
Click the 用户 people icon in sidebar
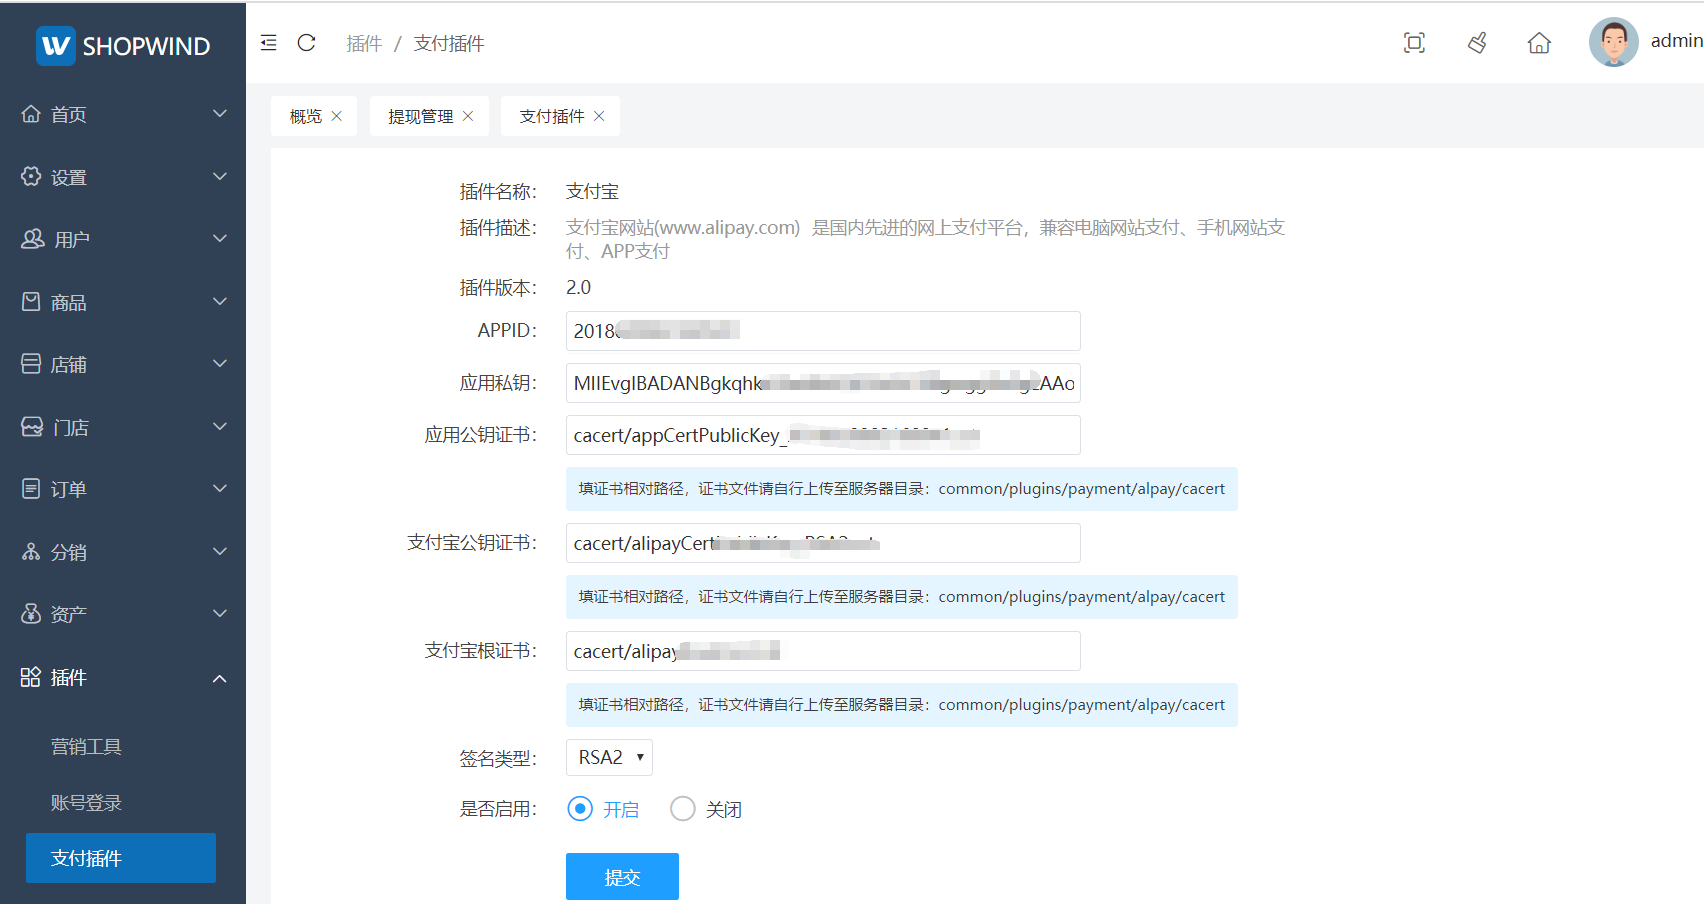coord(33,239)
